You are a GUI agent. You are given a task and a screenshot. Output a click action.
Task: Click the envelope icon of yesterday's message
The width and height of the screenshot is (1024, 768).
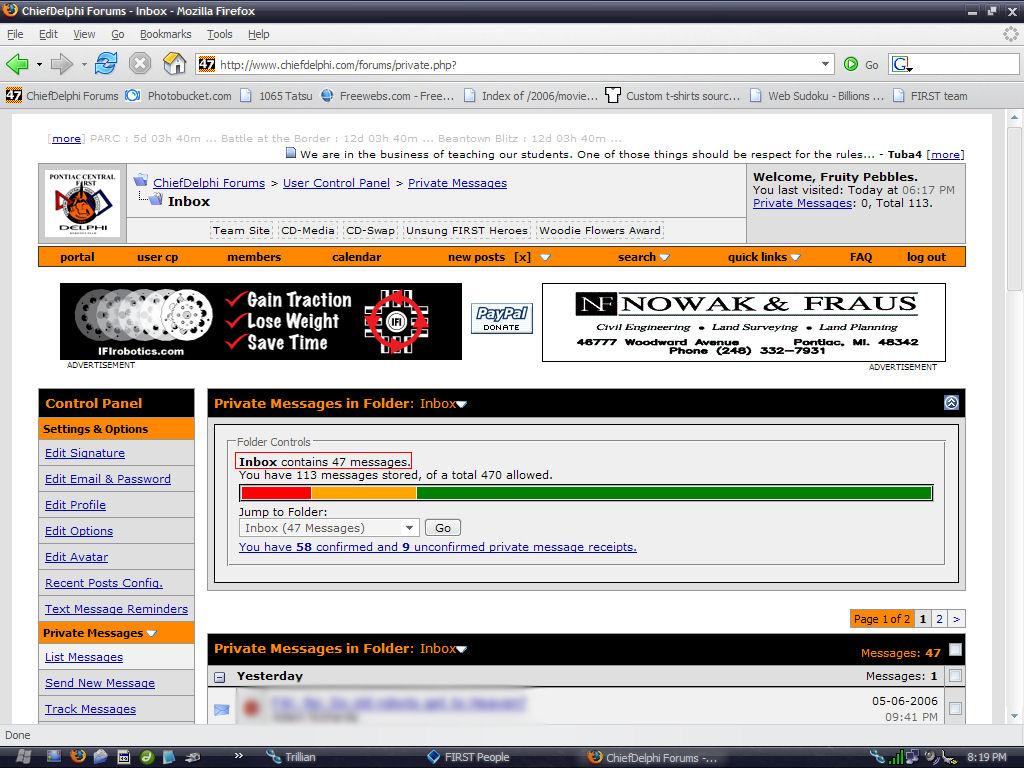pyautogui.click(x=221, y=709)
